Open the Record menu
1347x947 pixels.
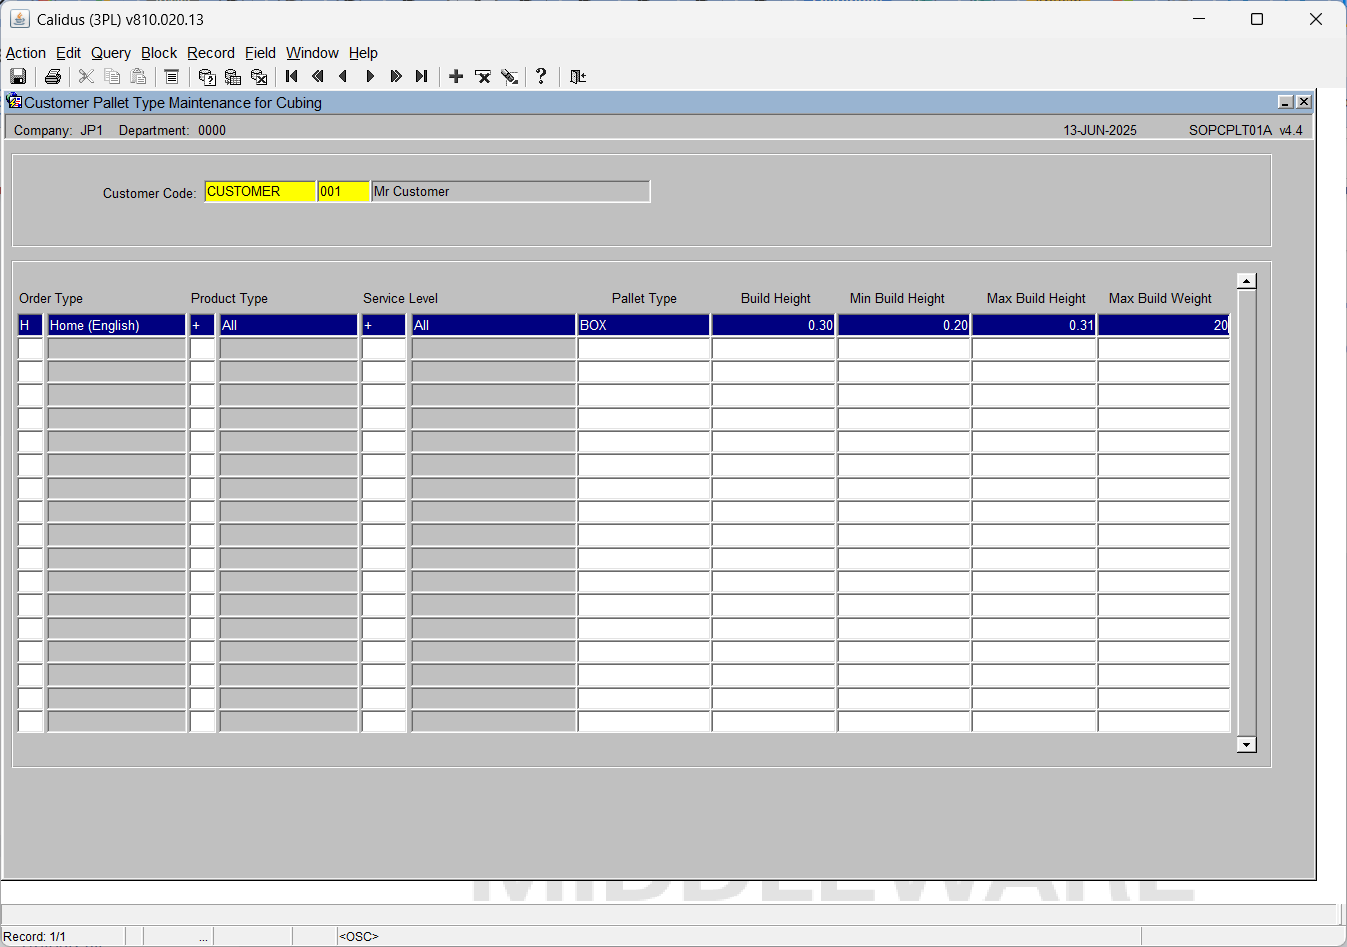pyautogui.click(x=211, y=53)
